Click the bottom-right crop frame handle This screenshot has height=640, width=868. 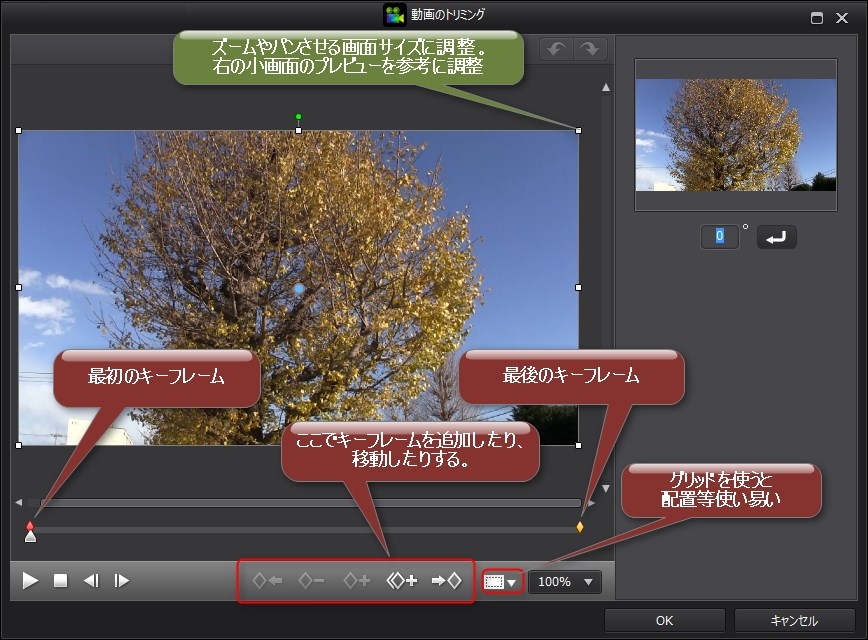click(578, 445)
